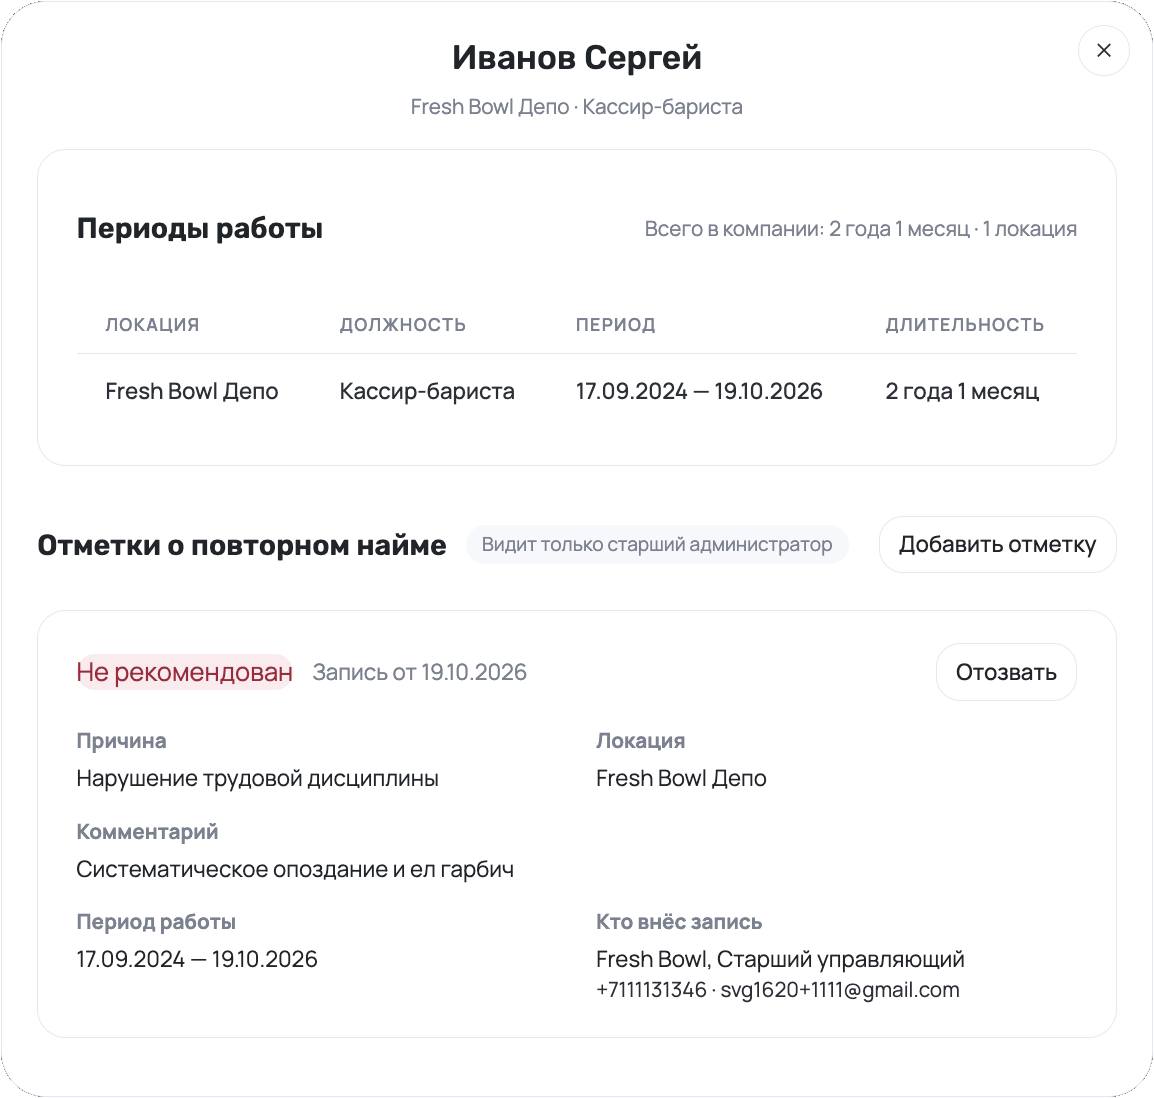The height and width of the screenshot is (1098, 1154).
Task: Click Всего в компании summary text
Action: 860,229
